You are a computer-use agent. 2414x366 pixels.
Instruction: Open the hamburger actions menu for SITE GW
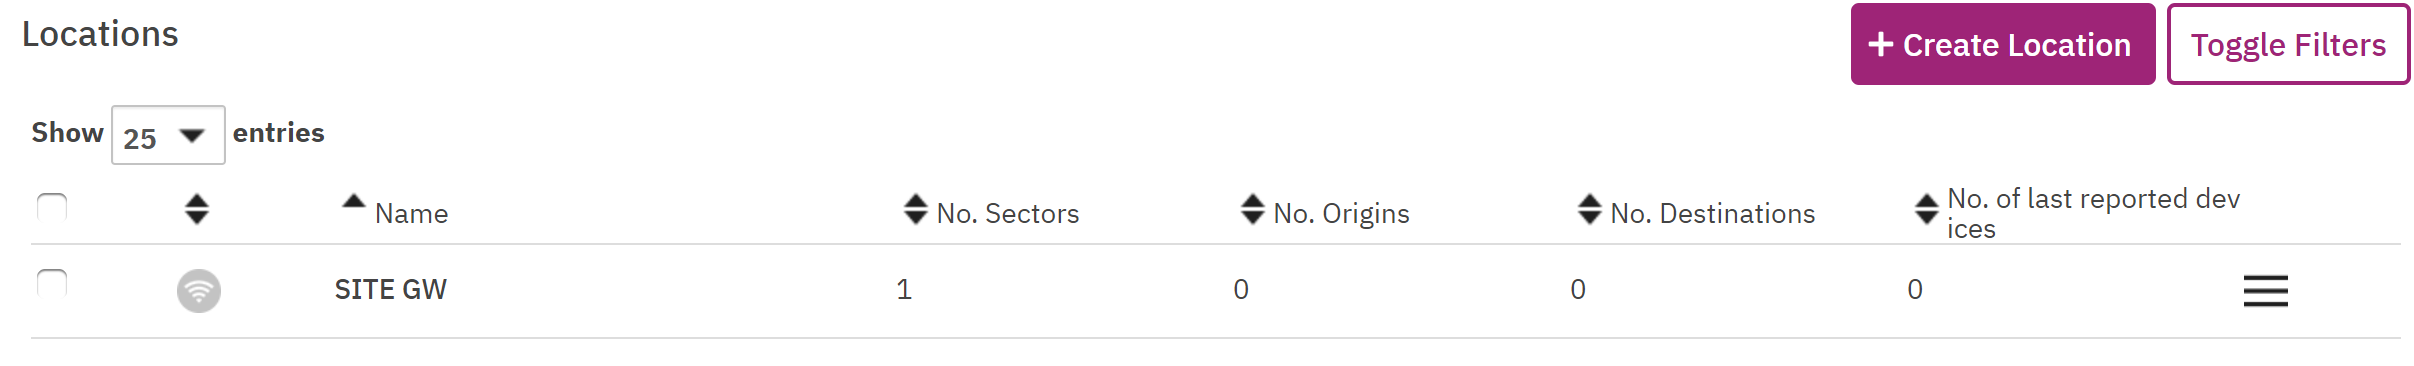pos(2265,291)
